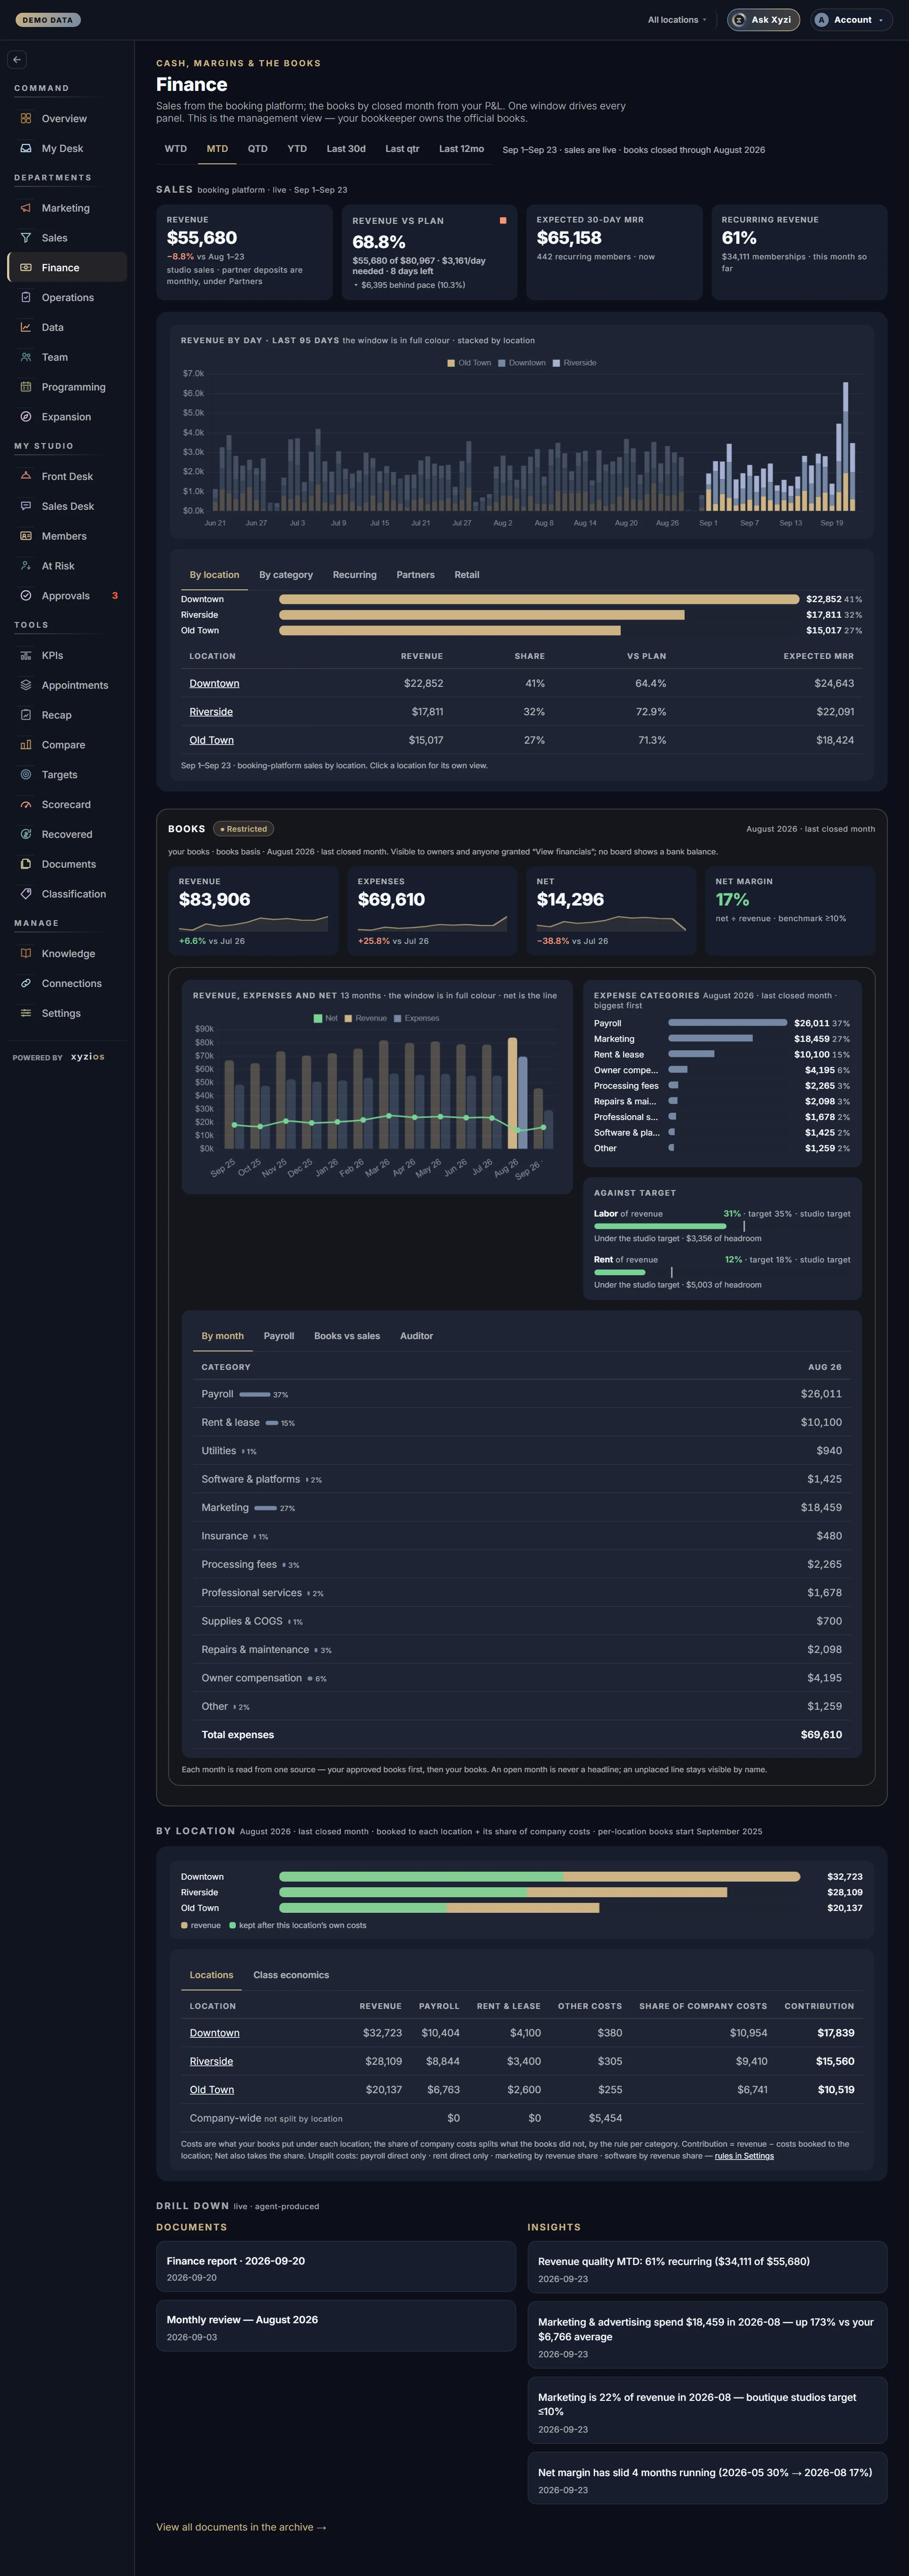Click Old Town legend swatch in revenue chart
Viewport: 909px width, 2576px height.
[451, 363]
